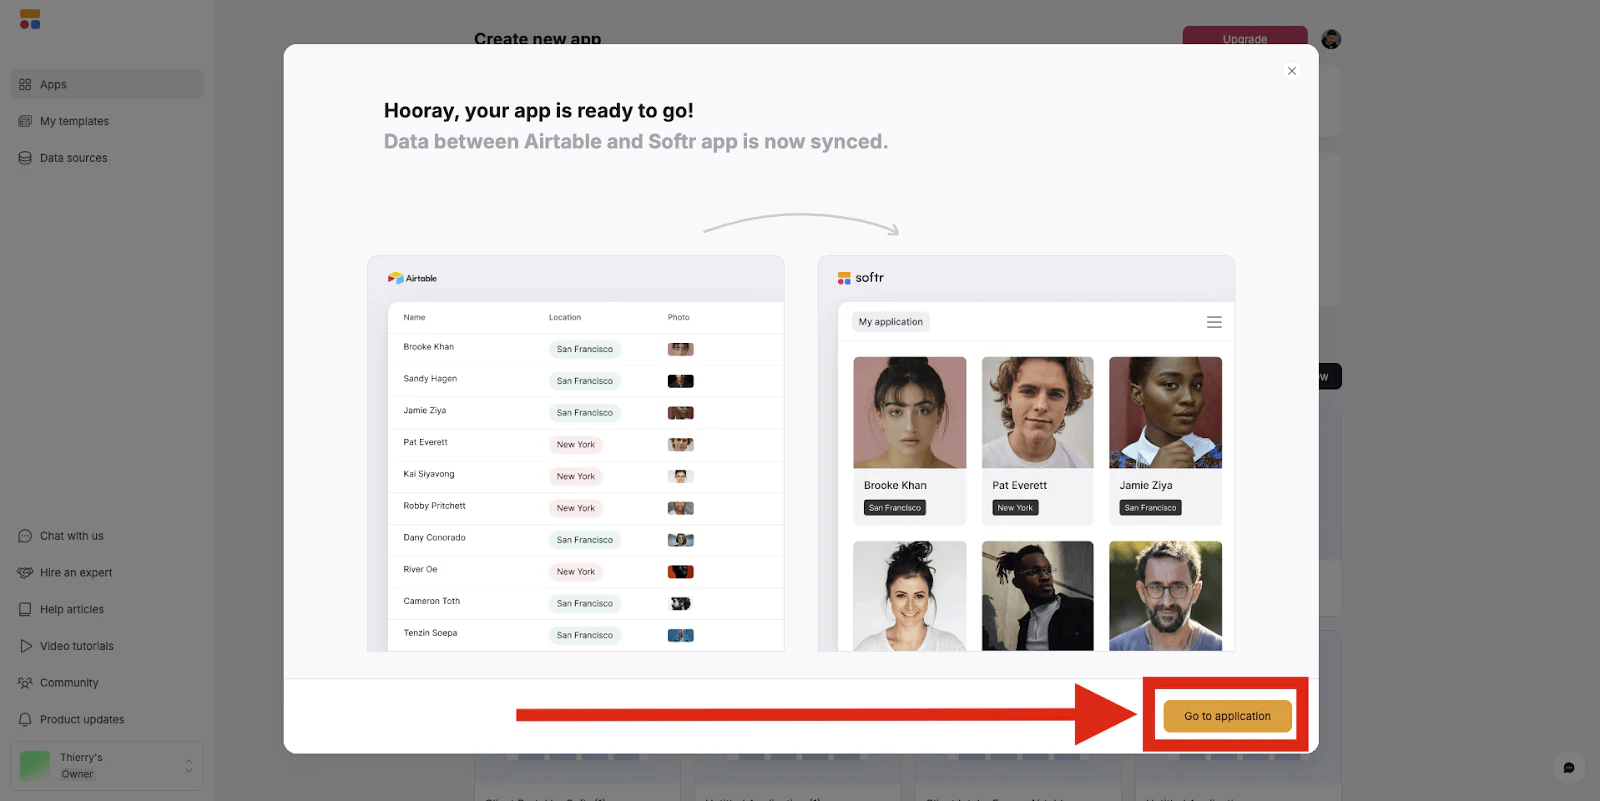Click River Oe's photo thumbnail
Image resolution: width=1600 pixels, height=801 pixels.
click(681, 572)
